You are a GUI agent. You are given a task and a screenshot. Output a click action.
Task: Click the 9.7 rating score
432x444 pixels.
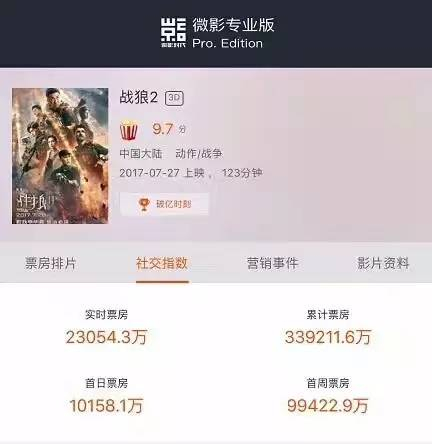coord(163,129)
